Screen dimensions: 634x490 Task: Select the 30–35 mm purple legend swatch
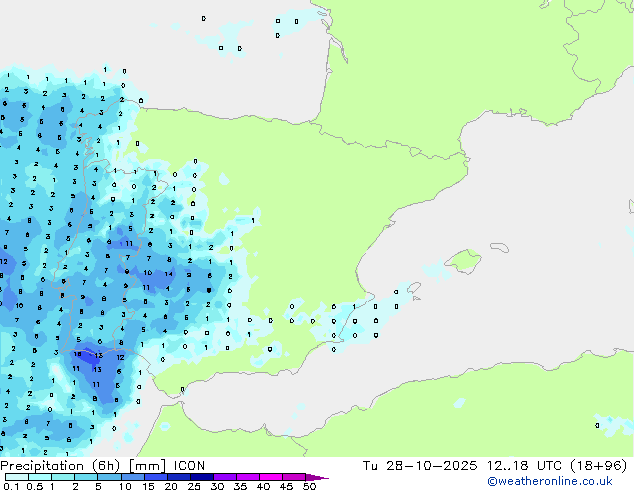tap(224, 477)
